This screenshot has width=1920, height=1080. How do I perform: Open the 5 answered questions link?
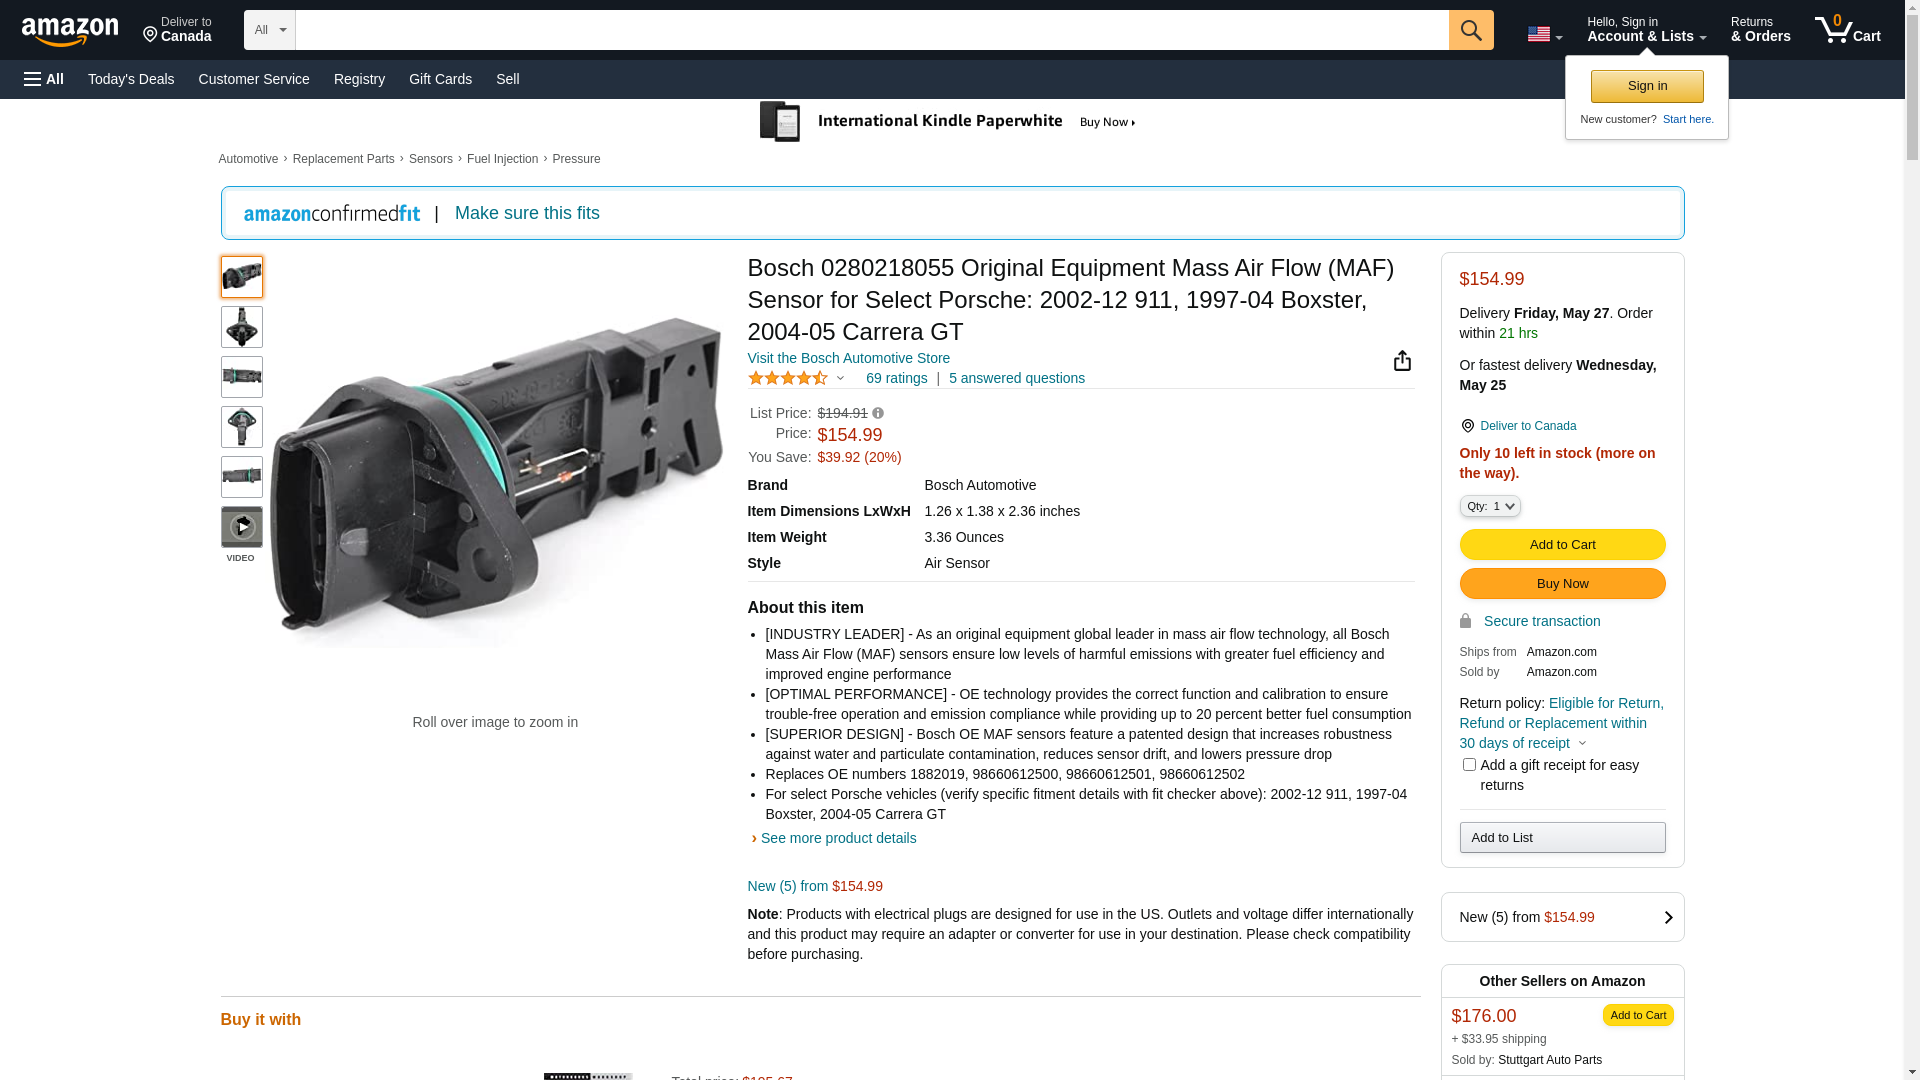point(1016,379)
